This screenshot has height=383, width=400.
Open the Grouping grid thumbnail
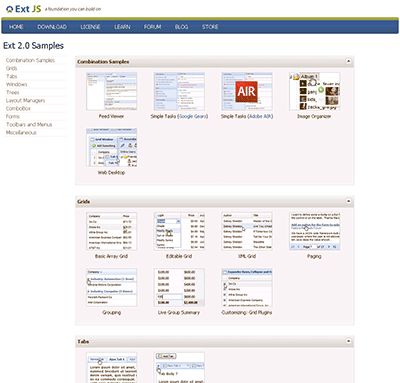(x=111, y=288)
